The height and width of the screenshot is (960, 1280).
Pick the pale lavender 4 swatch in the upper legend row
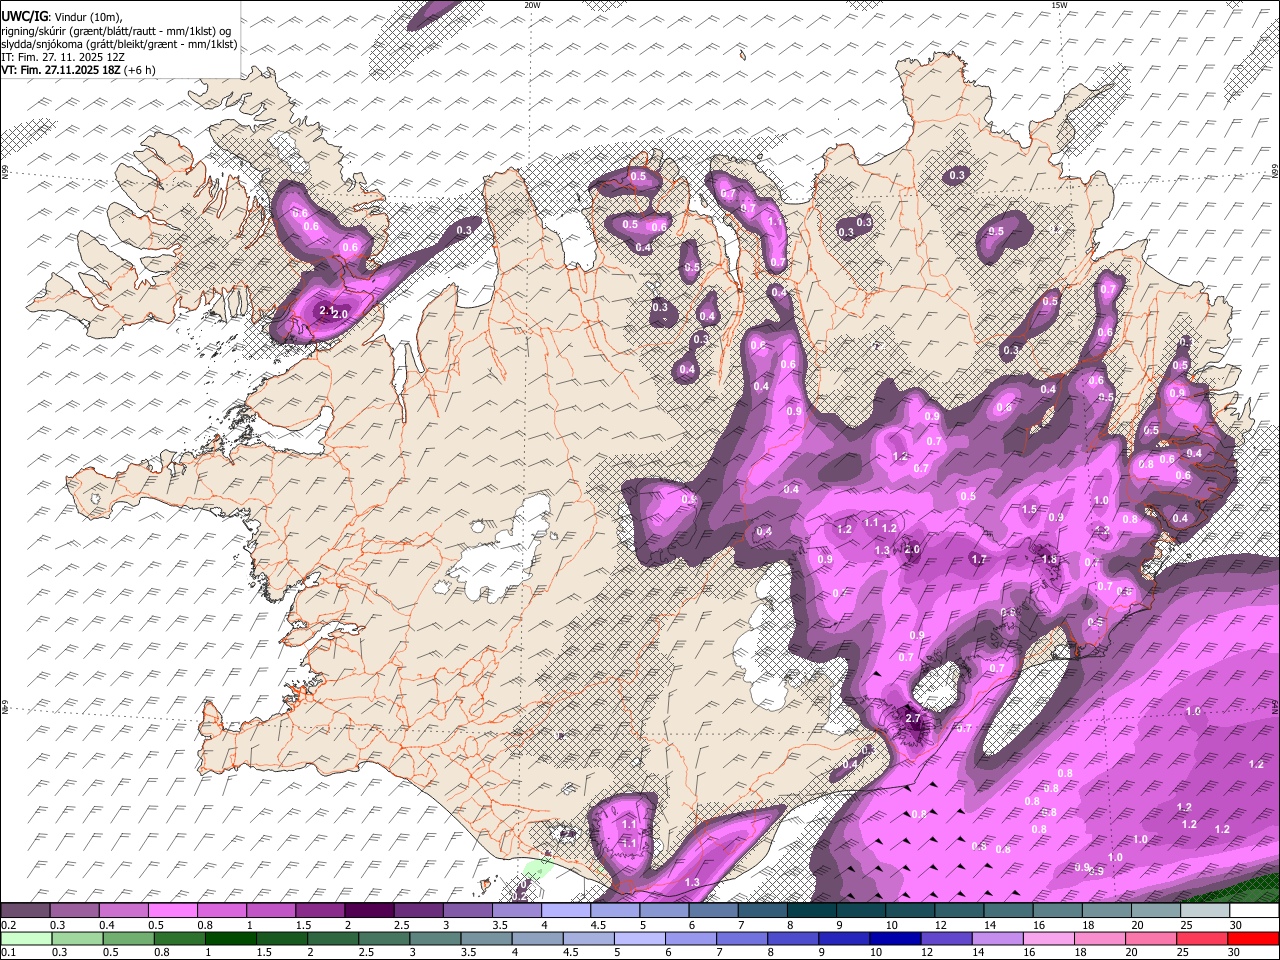(x=565, y=911)
